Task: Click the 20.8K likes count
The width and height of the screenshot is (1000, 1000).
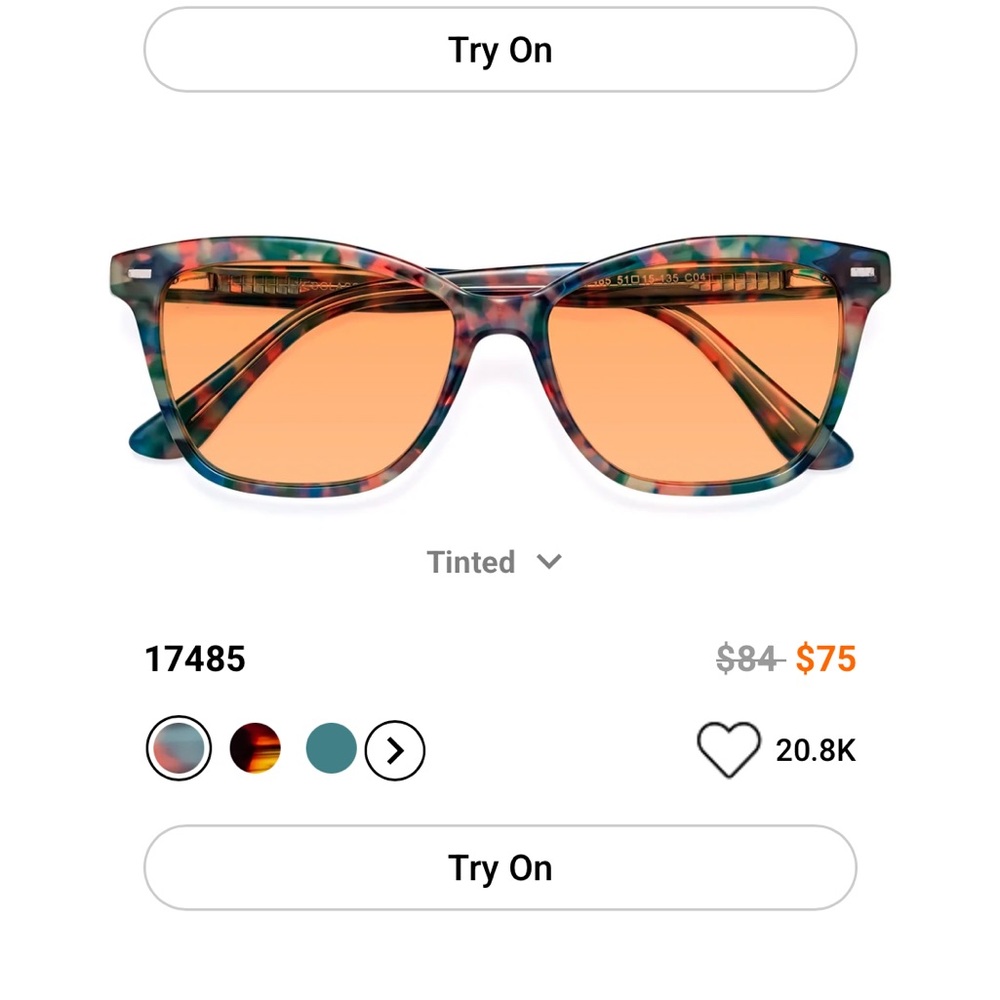Action: tap(817, 749)
